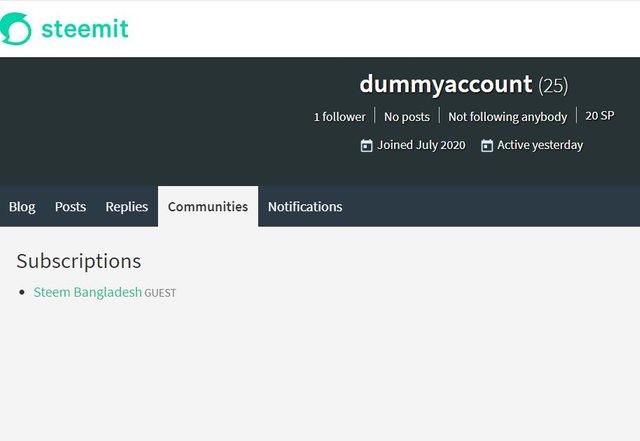The width and height of the screenshot is (640, 441).
Task: Click the No posts link
Action: coord(407,117)
